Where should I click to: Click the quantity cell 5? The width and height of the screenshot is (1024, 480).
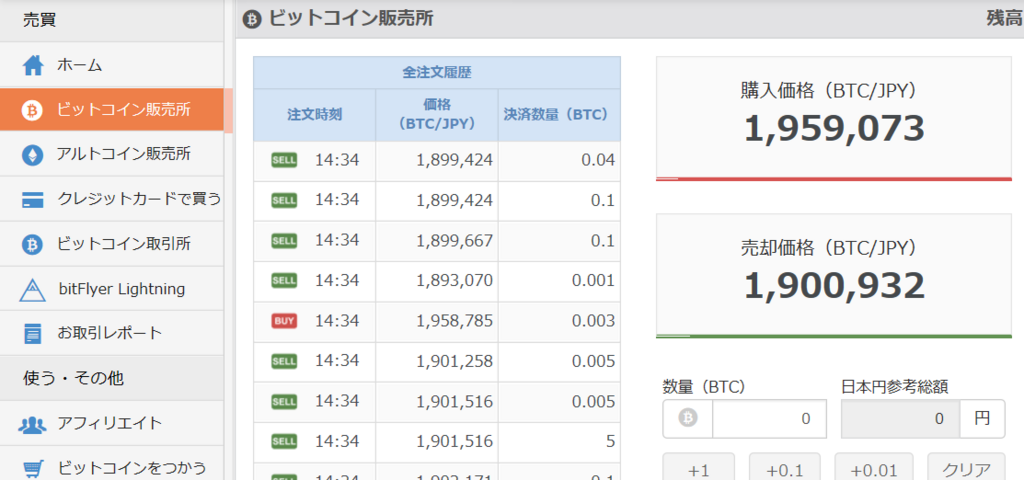pyautogui.click(x=559, y=441)
